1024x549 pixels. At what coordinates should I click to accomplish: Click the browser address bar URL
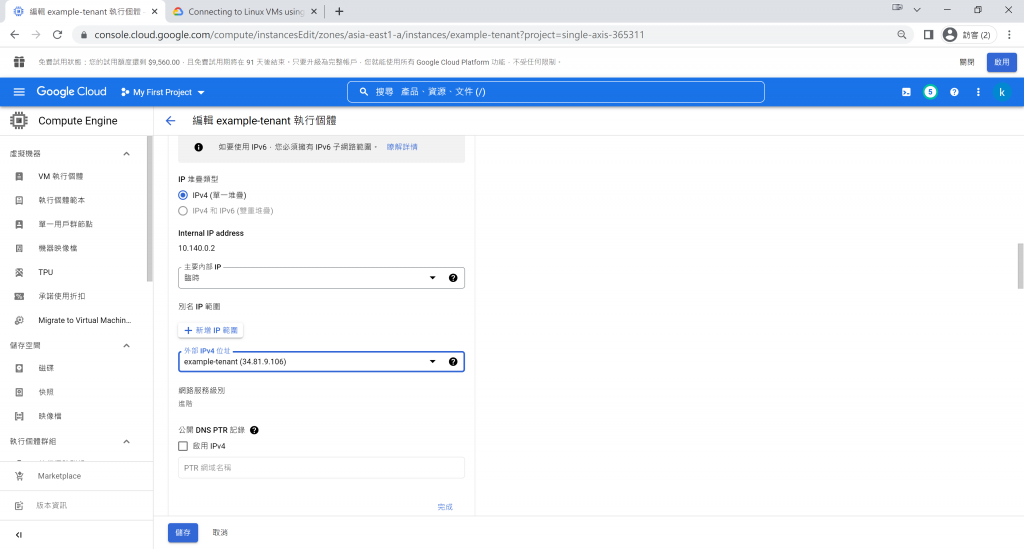pos(369,35)
